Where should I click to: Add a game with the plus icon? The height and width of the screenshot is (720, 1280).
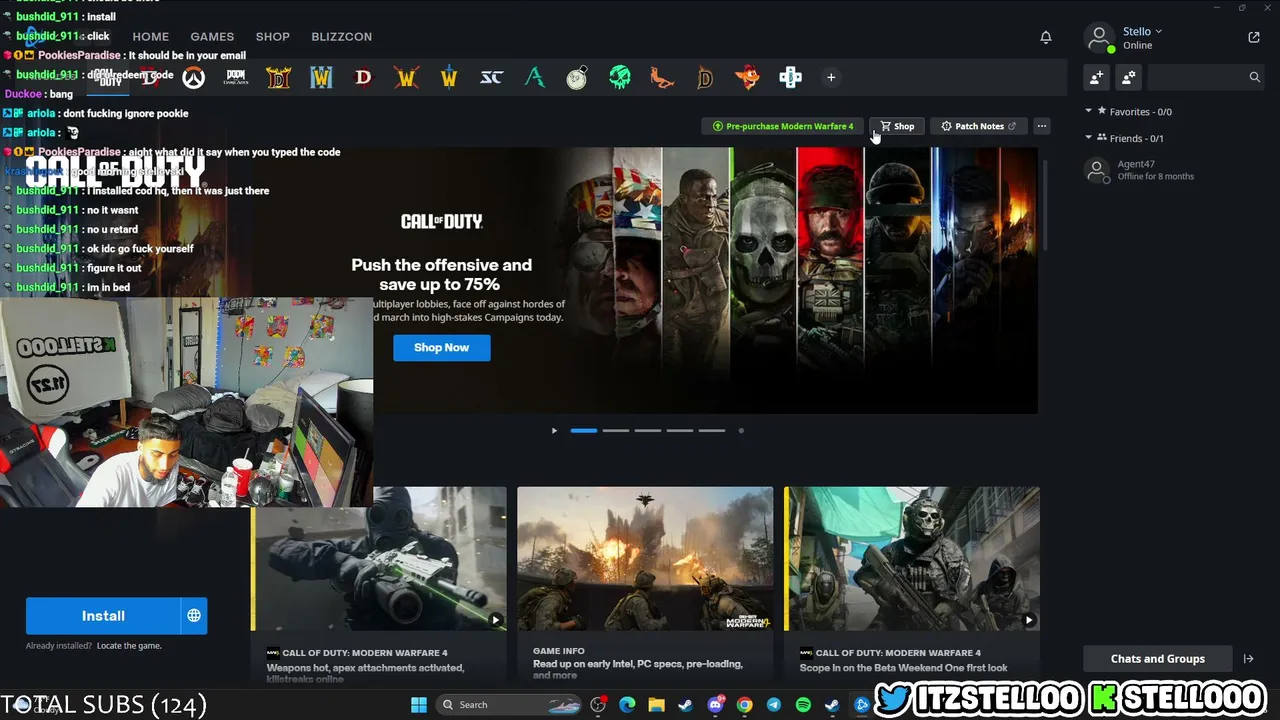pos(831,77)
